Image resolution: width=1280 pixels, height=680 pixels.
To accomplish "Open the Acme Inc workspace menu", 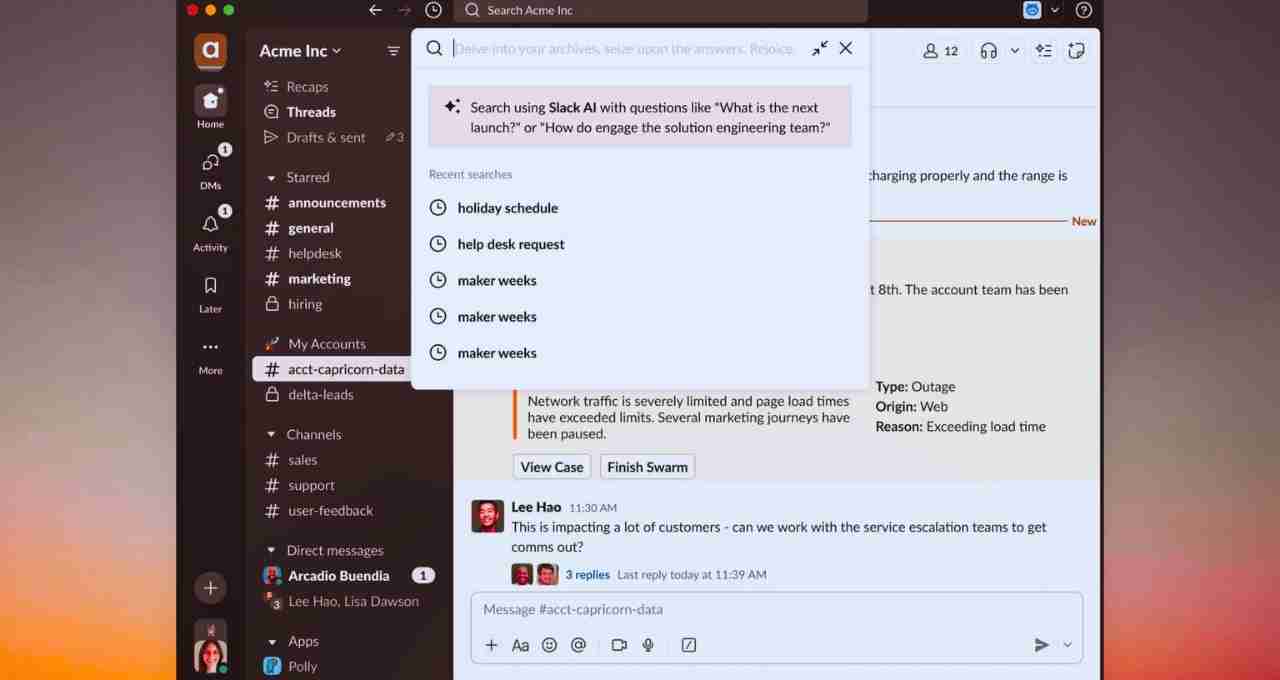I will [300, 51].
